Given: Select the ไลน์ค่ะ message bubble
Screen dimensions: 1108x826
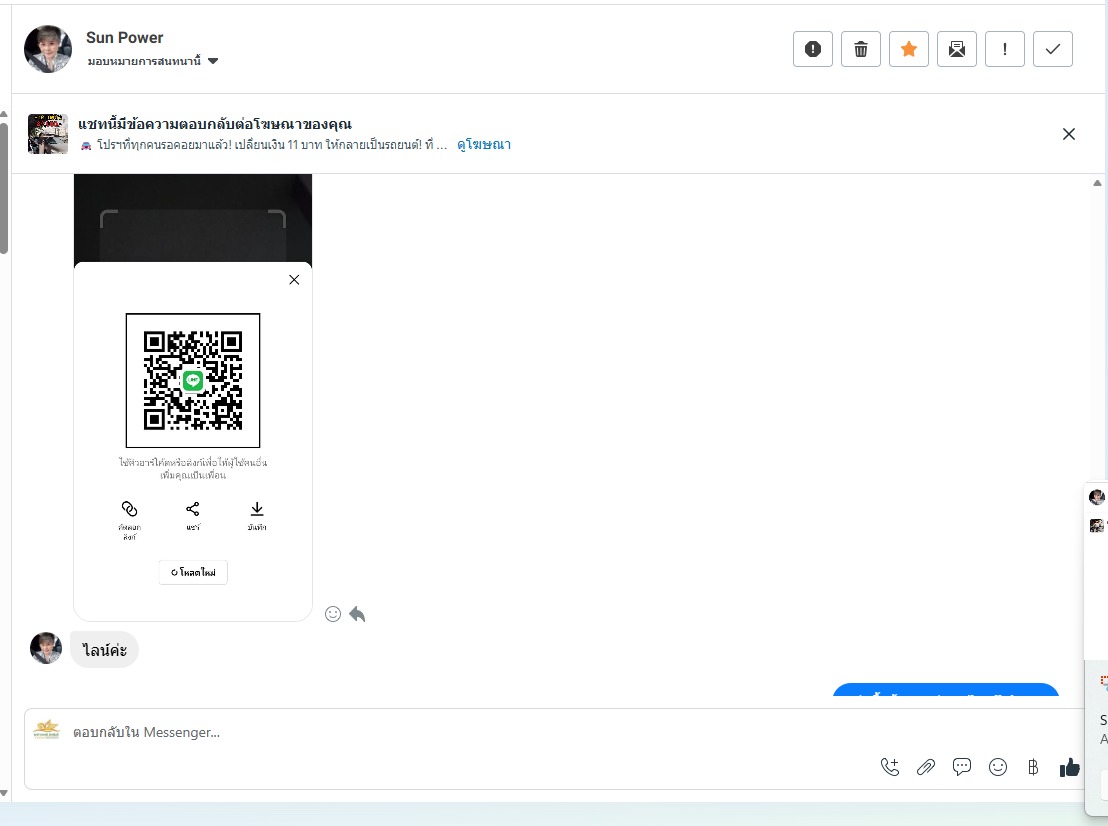Looking at the screenshot, I should pos(105,649).
